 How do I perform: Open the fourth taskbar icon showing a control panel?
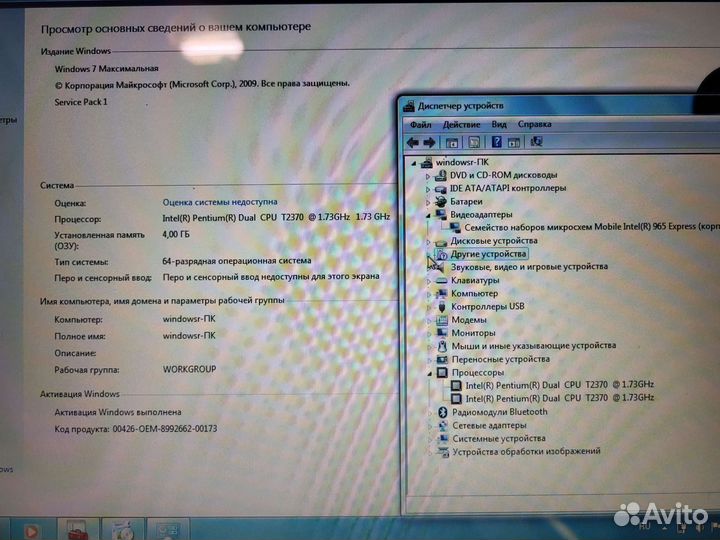tap(167, 530)
